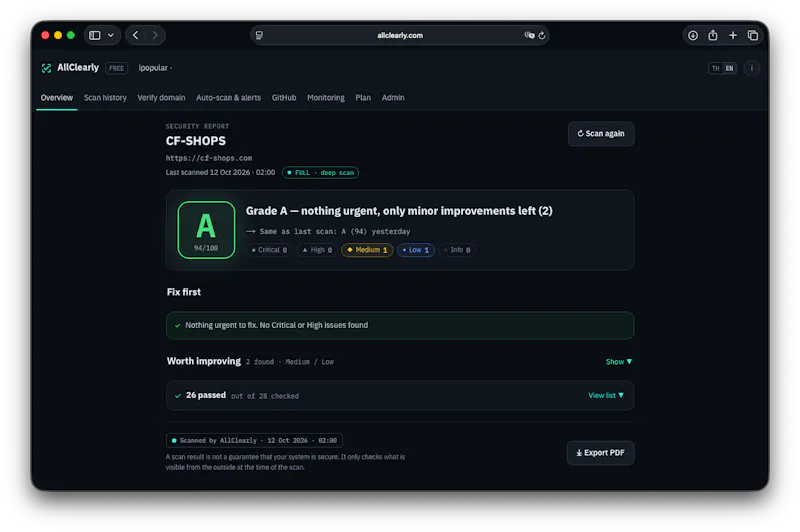Expand Worth improving with Show

point(618,362)
